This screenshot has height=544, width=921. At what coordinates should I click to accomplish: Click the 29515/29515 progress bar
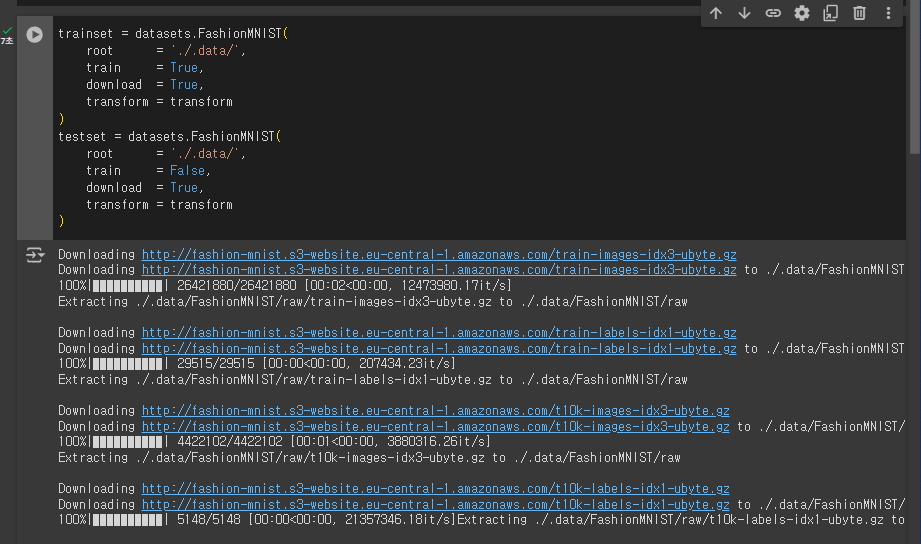[127, 364]
